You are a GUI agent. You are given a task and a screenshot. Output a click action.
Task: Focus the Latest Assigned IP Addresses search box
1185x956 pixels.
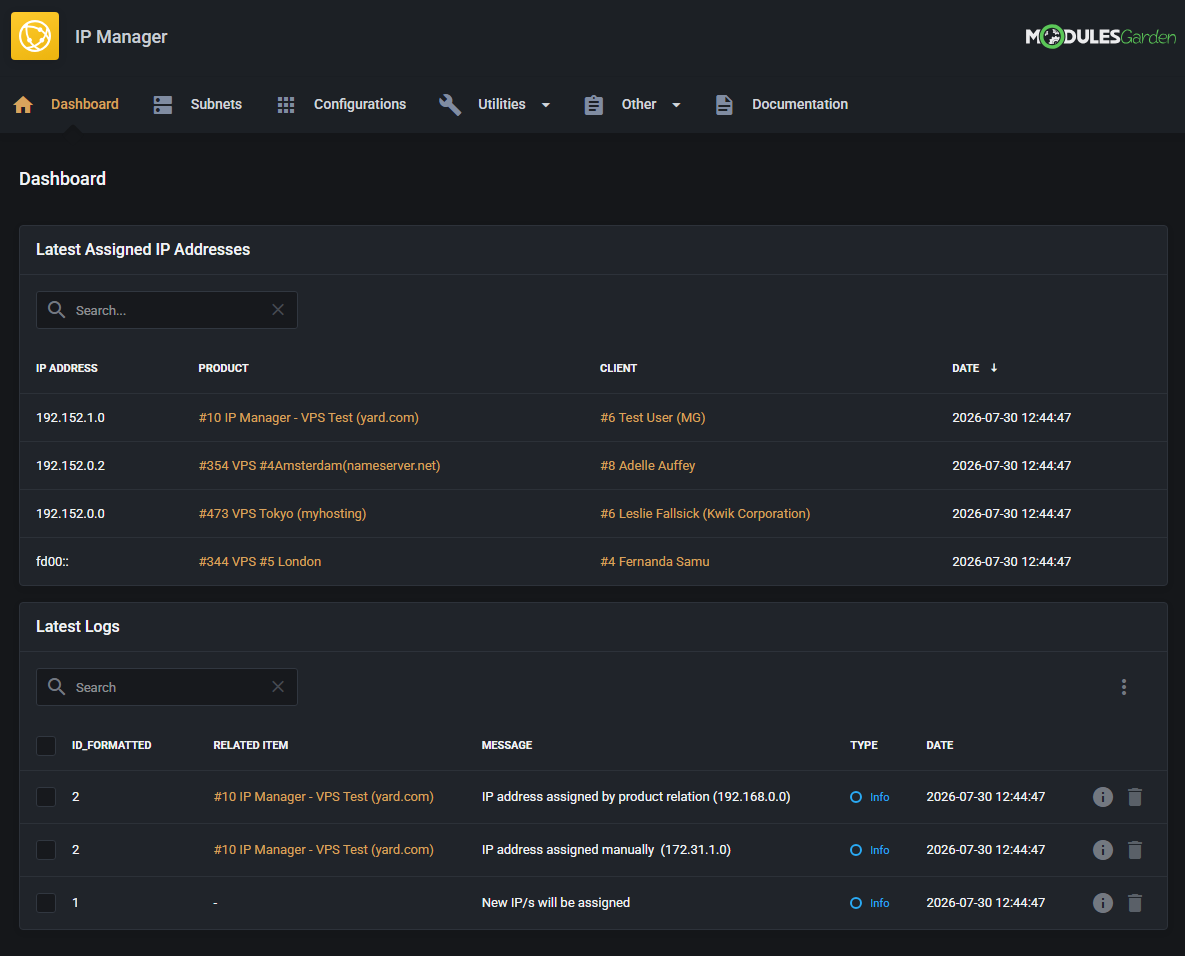(x=166, y=310)
